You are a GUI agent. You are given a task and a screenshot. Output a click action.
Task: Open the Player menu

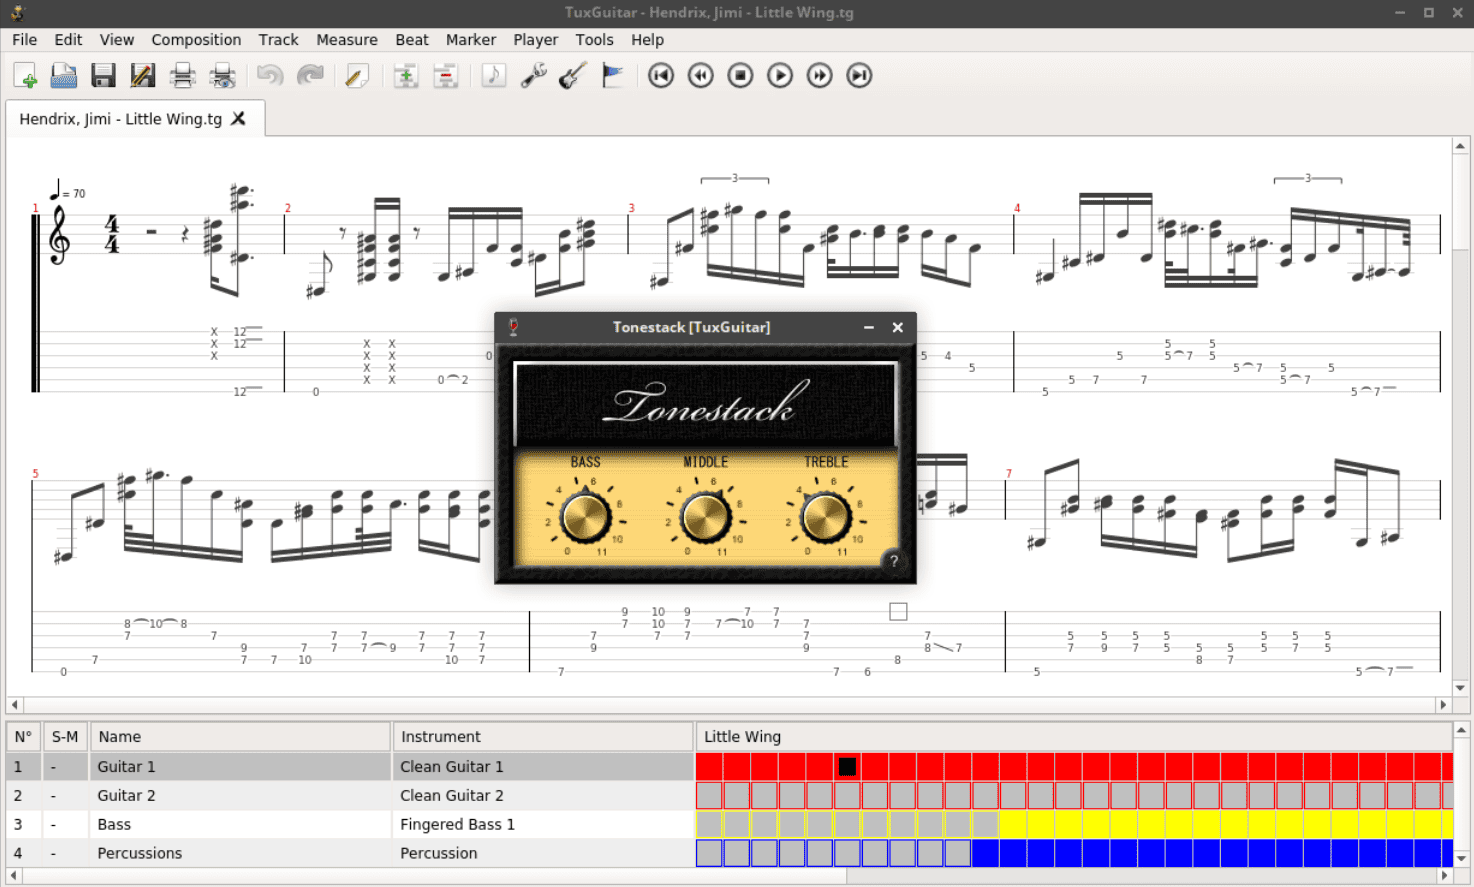535,40
